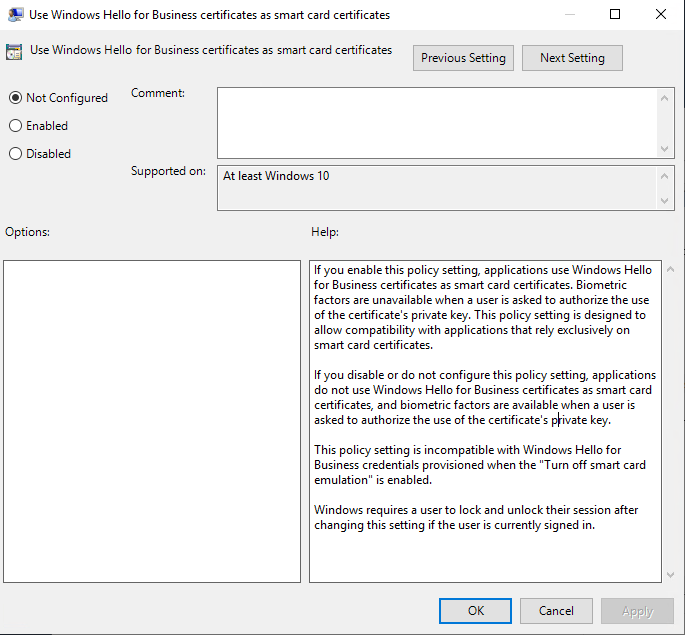Click the Supported on scroll down arrow
This screenshot has width=685, height=635.
666,201
